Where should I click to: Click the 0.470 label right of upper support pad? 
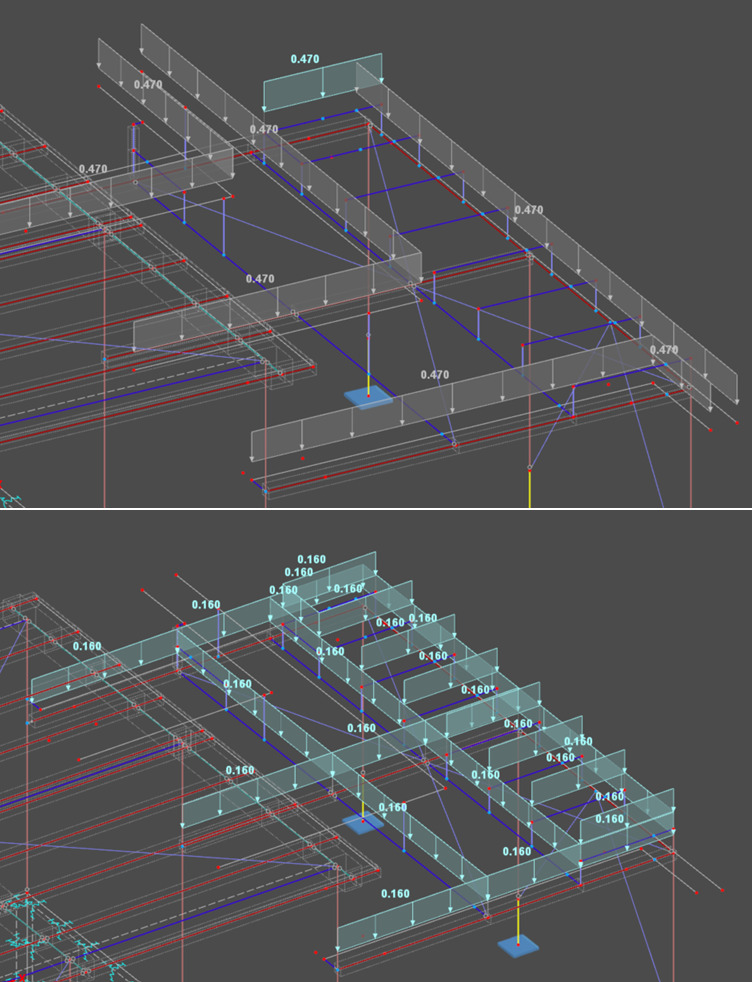[434, 374]
